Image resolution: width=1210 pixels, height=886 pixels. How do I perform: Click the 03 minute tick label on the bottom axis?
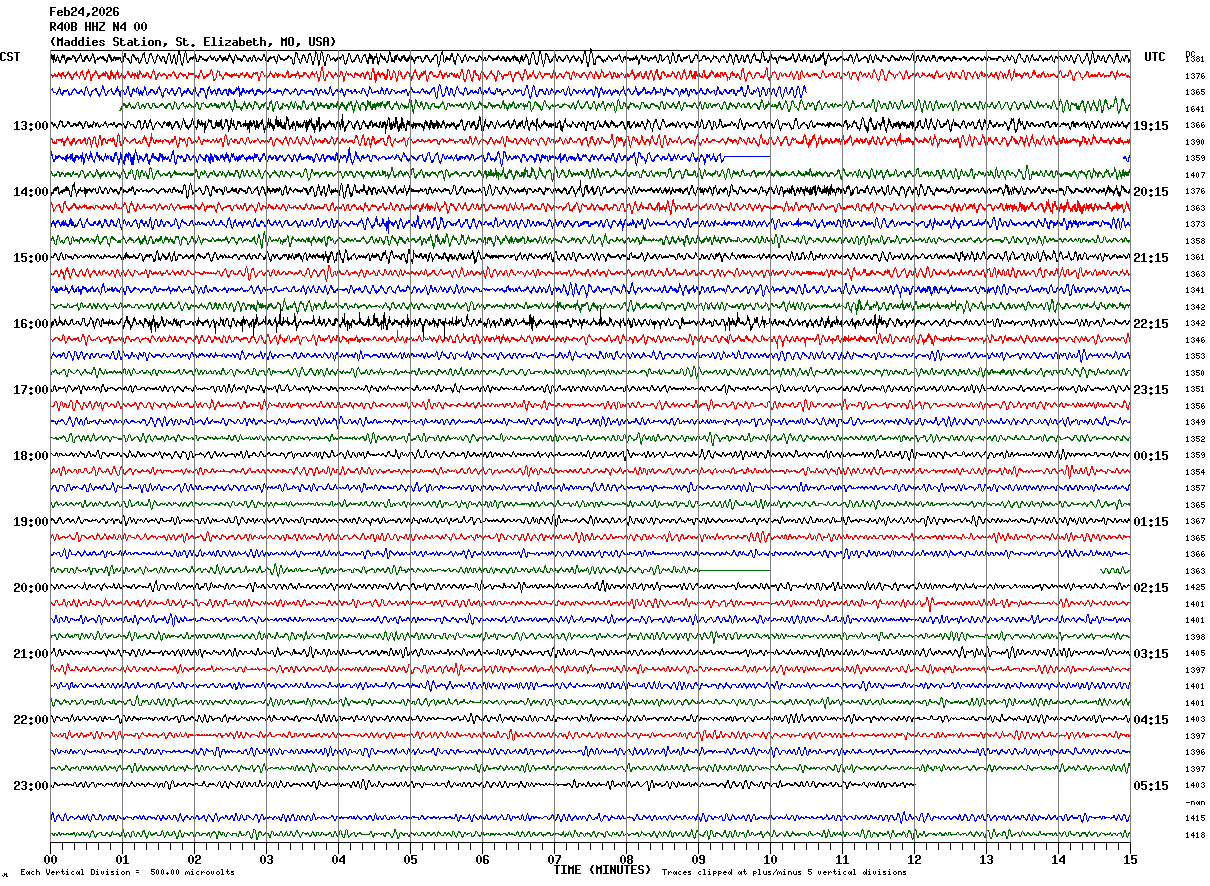(266, 859)
